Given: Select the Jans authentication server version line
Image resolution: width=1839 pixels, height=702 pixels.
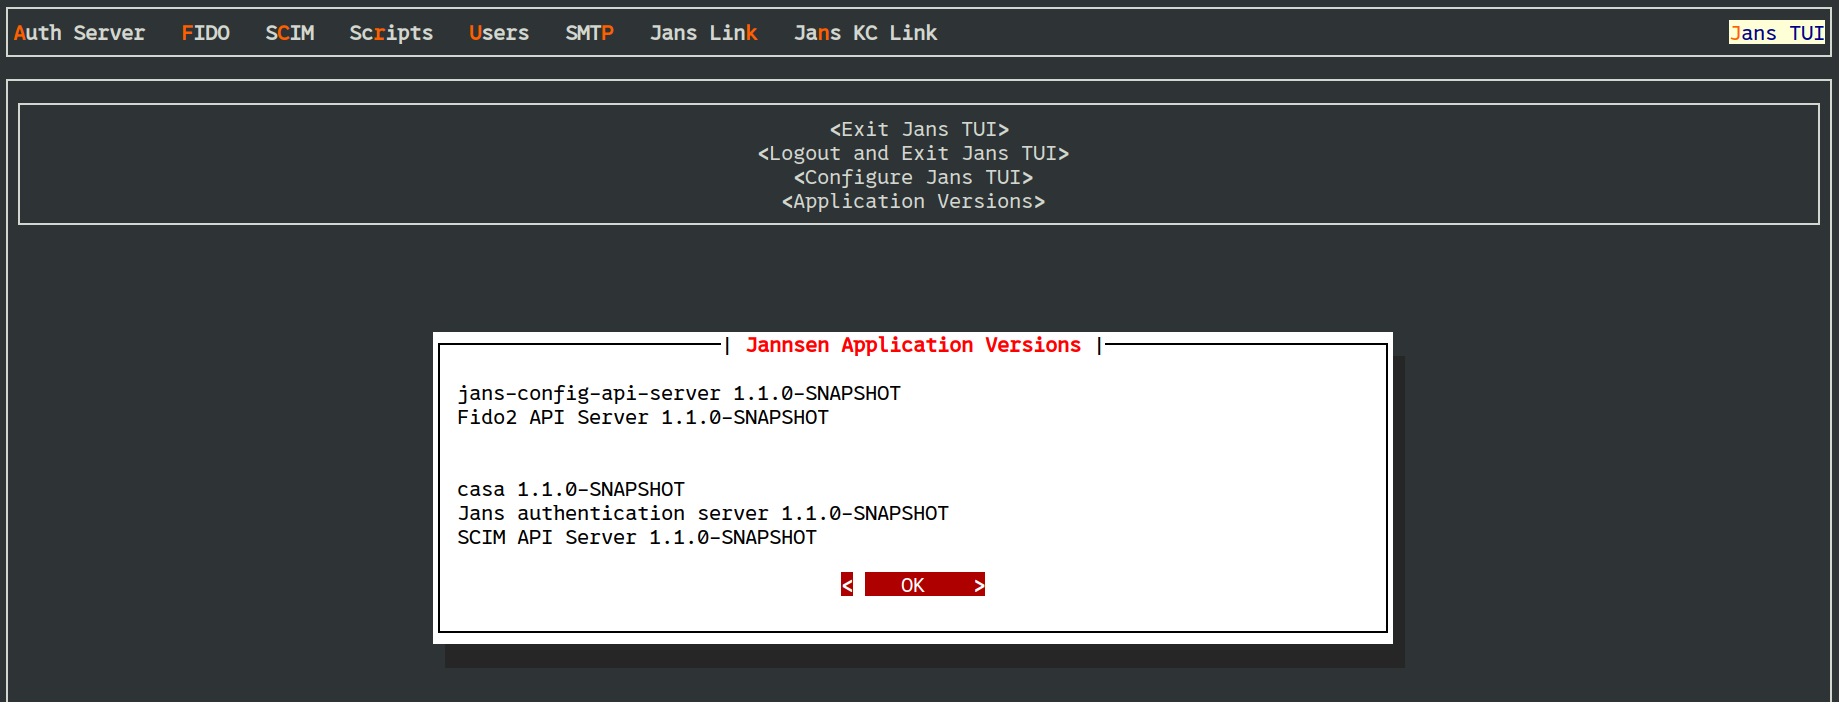Looking at the screenshot, I should tap(702, 513).
